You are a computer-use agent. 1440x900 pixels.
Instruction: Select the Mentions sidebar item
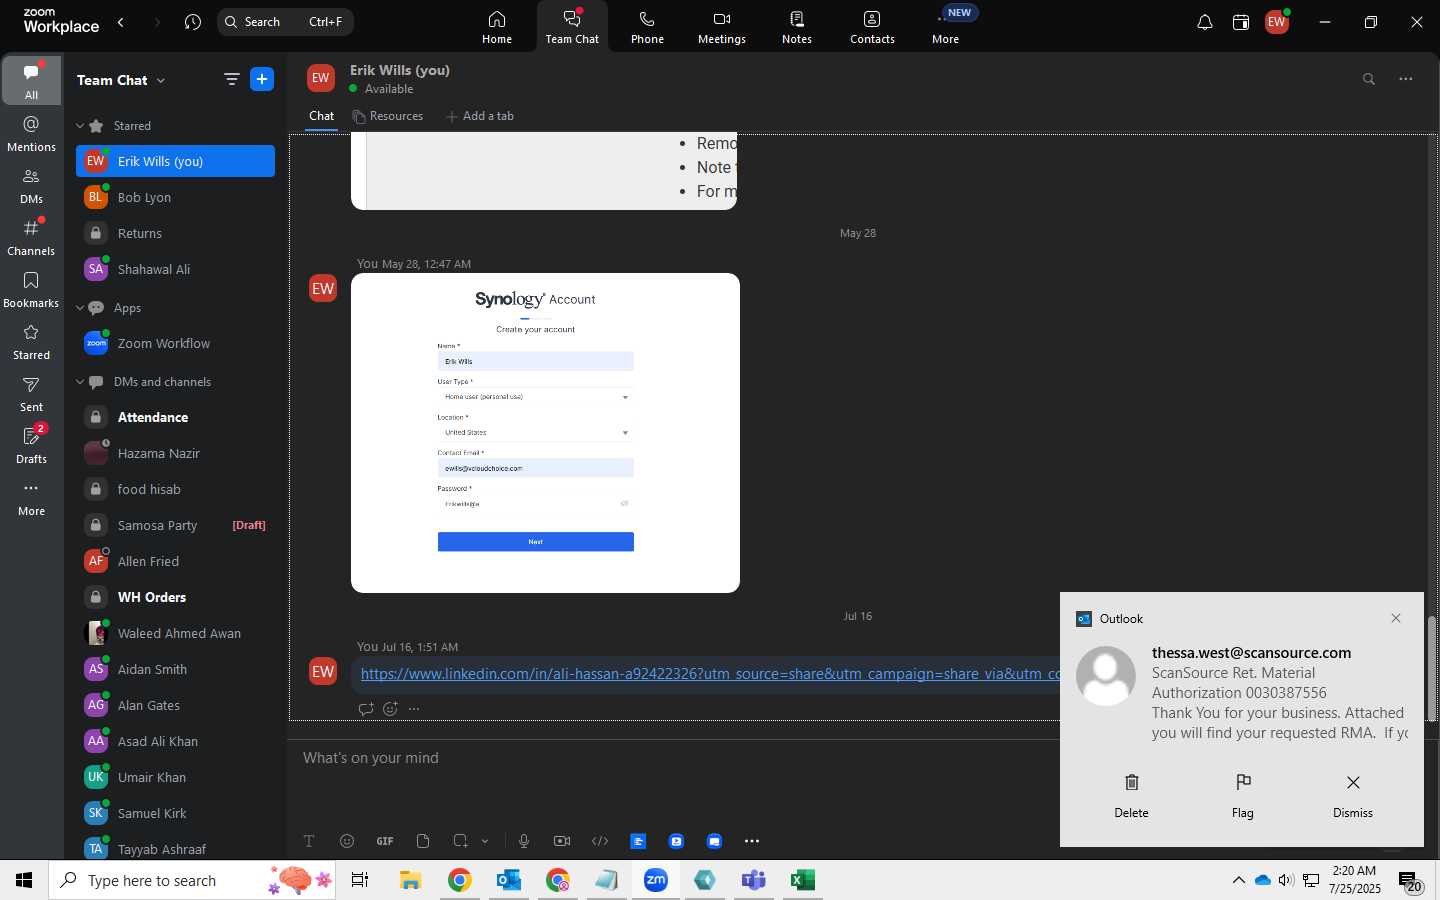coord(31,133)
